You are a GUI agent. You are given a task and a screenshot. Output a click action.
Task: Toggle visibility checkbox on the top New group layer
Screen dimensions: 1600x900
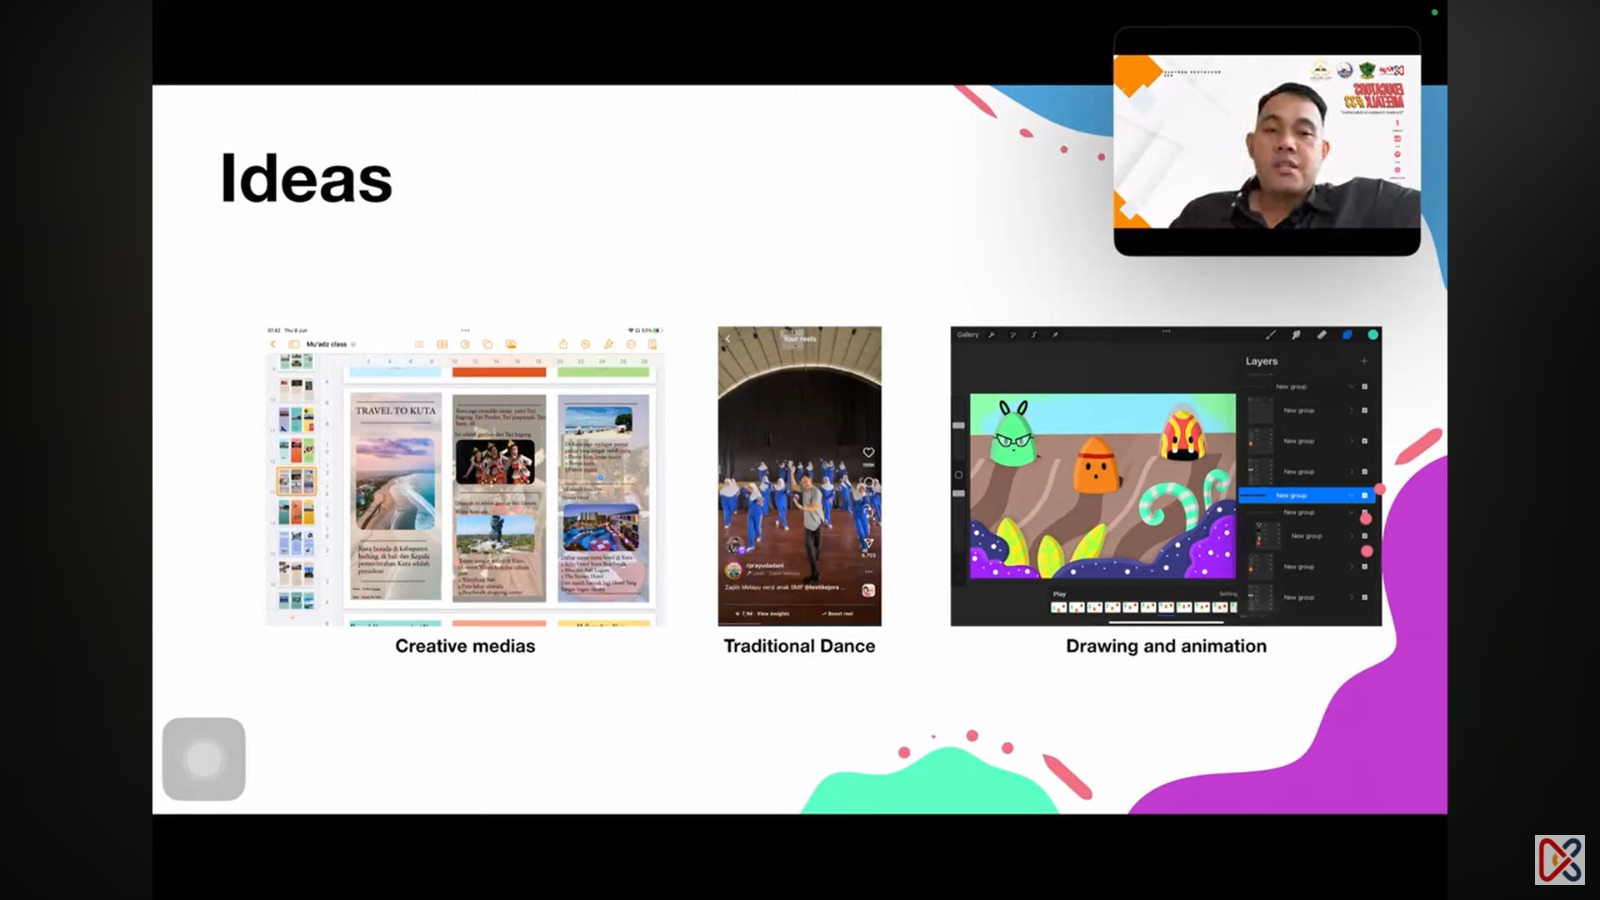coord(1364,387)
